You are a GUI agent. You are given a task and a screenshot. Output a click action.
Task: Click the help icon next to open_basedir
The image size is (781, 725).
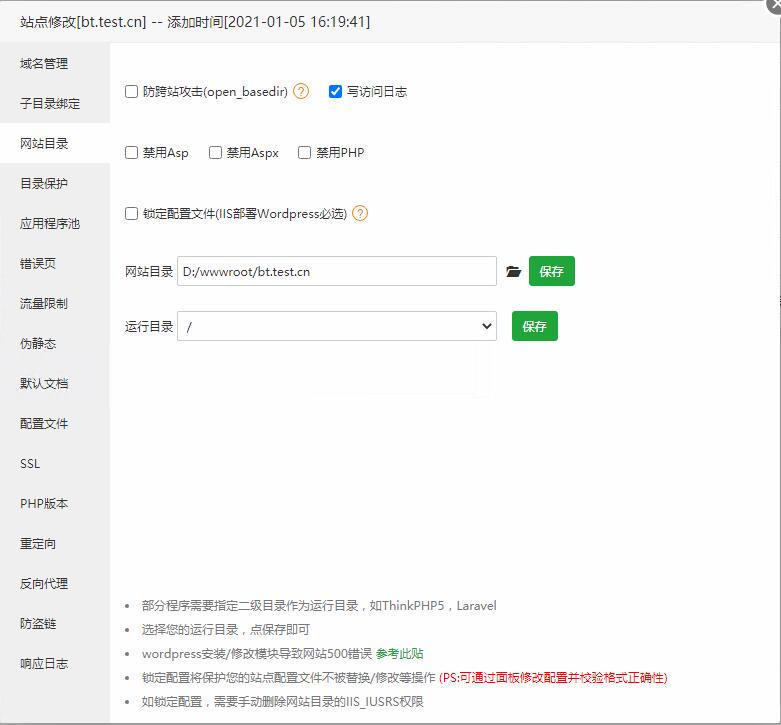(x=301, y=92)
